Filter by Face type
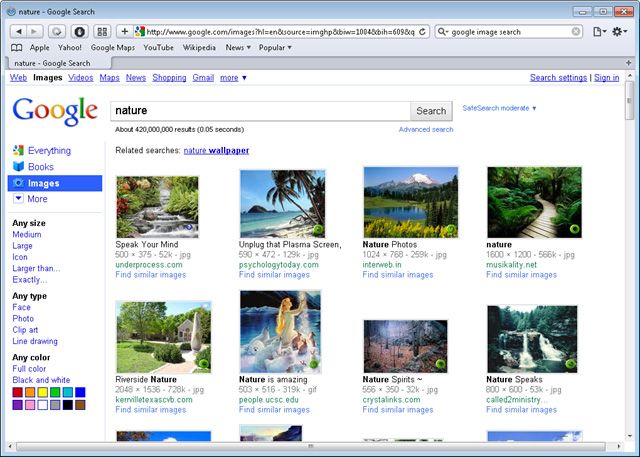The height and width of the screenshot is (457, 640). click(21, 307)
